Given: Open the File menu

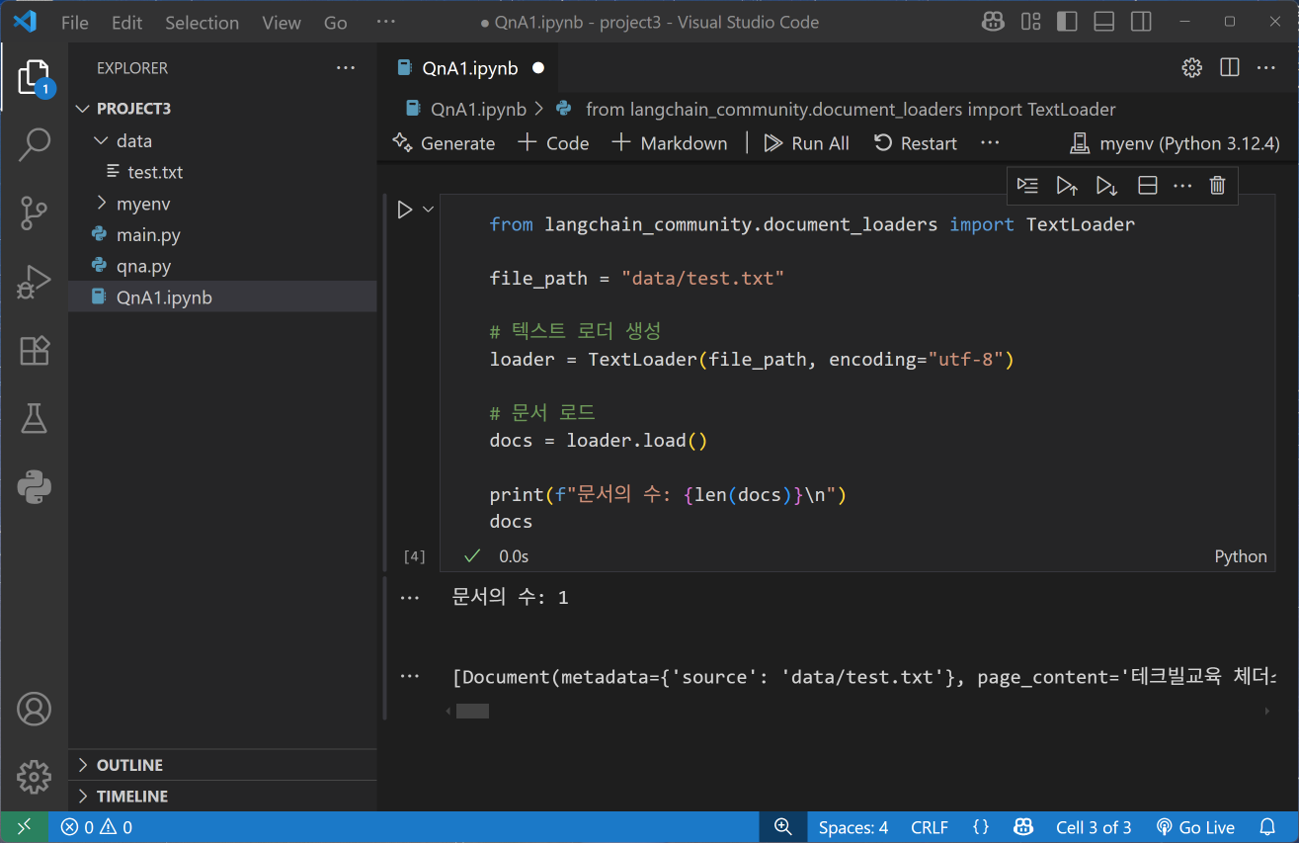Looking at the screenshot, I should click(x=75, y=22).
